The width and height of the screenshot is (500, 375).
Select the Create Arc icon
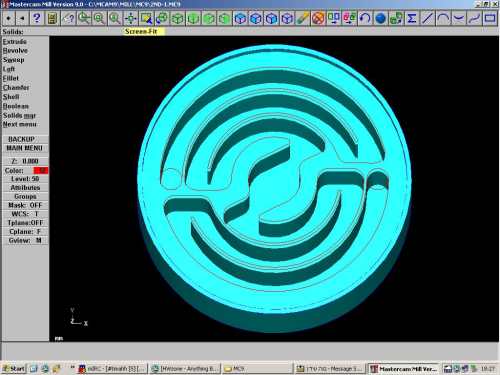[x=443, y=18]
